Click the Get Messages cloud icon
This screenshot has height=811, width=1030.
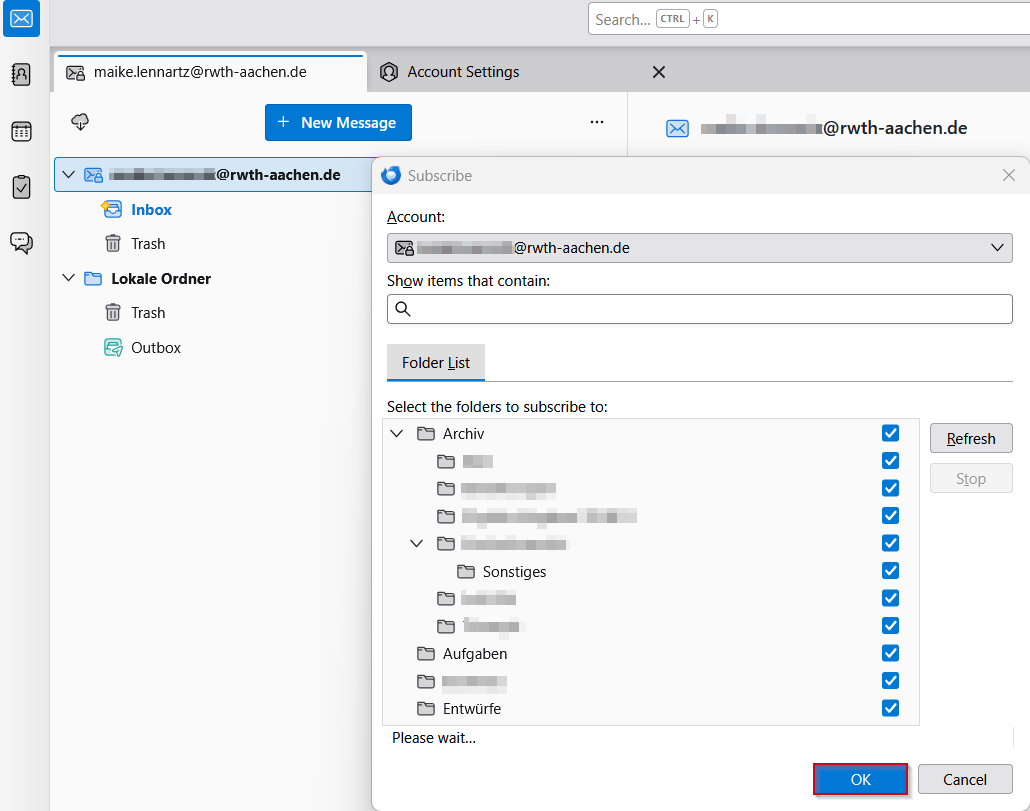point(80,121)
